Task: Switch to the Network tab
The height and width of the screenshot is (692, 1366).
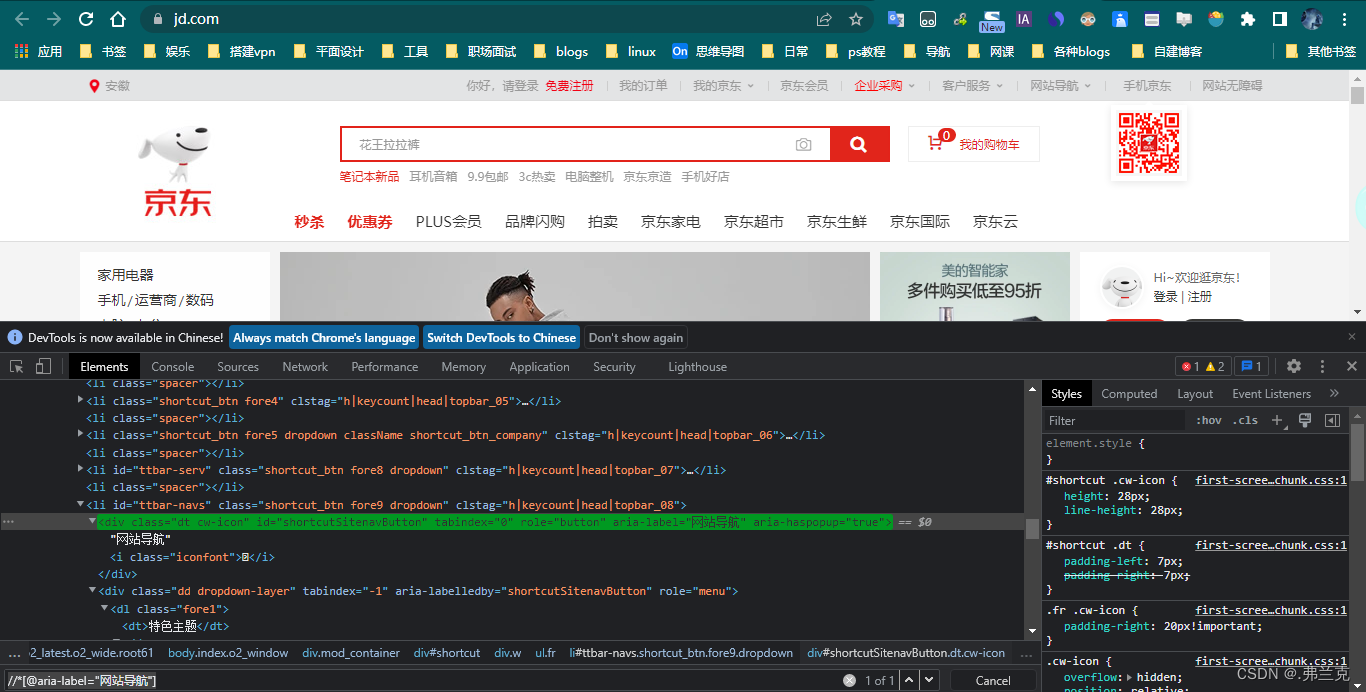Action: click(305, 366)
